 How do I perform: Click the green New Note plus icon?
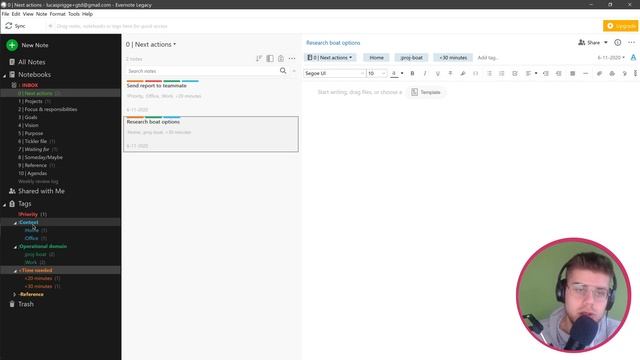[12, 45]
